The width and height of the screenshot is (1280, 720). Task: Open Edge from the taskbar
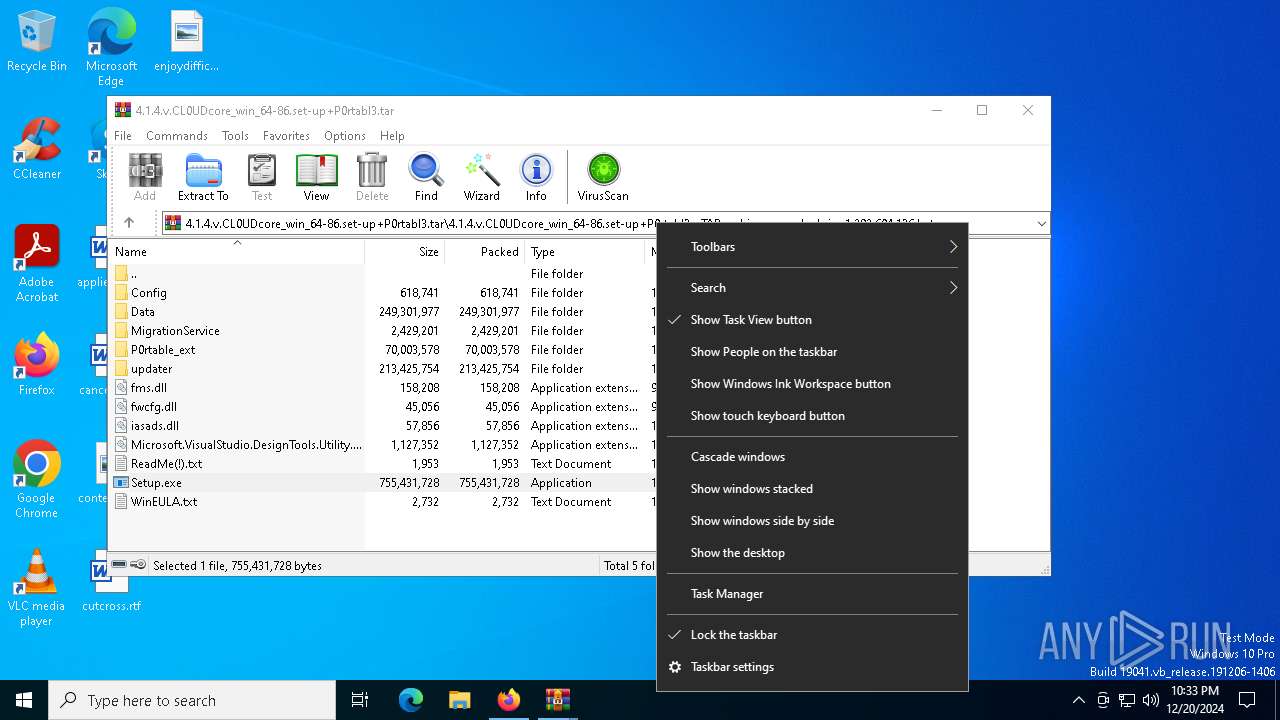(411, 700)
